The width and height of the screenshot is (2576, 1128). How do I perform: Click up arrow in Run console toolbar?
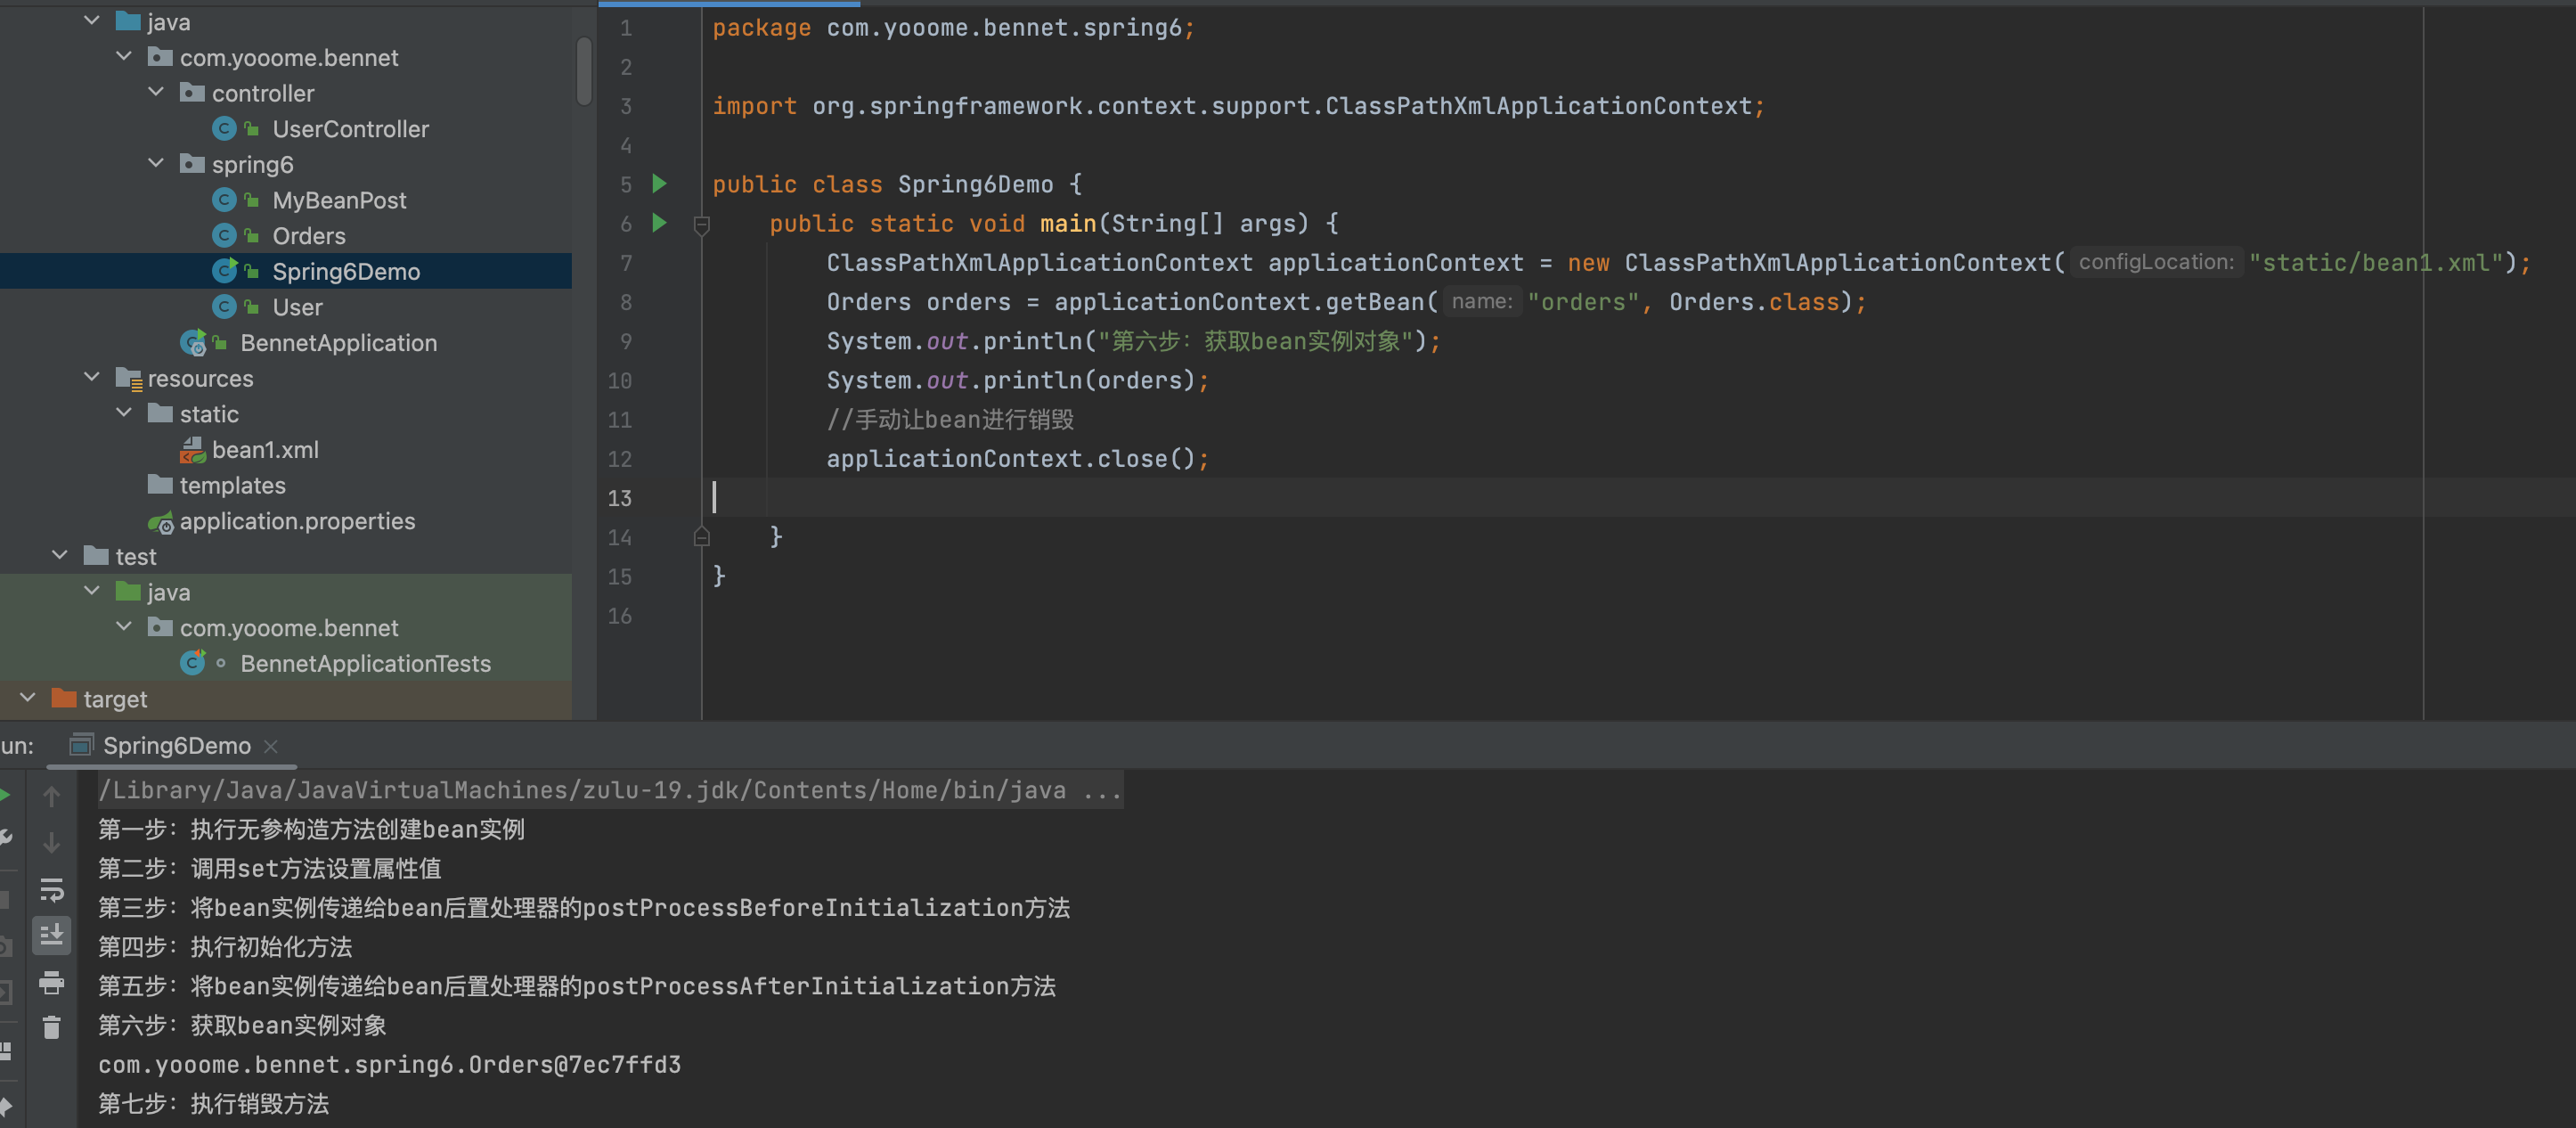(x=51, y=796)
